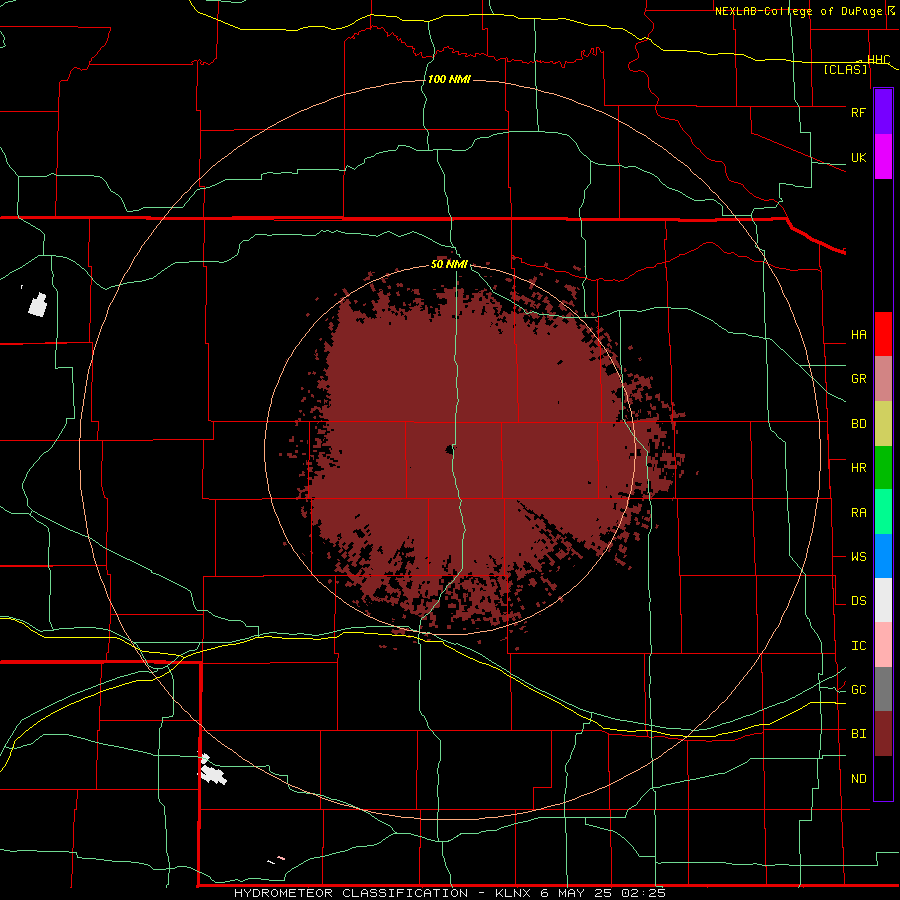Choose the white DS legend swatch
This screenshot has height=900, width=900.
pyautogui.click(x=883, y=600)
